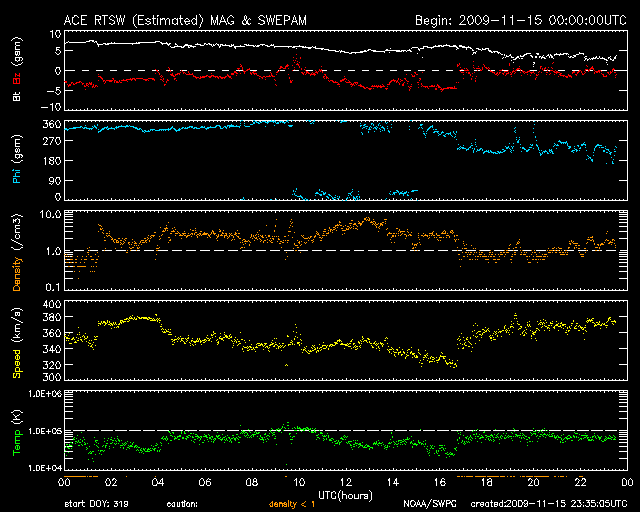
Task: Click the '02' hour tick label
Action: [111, 483]
